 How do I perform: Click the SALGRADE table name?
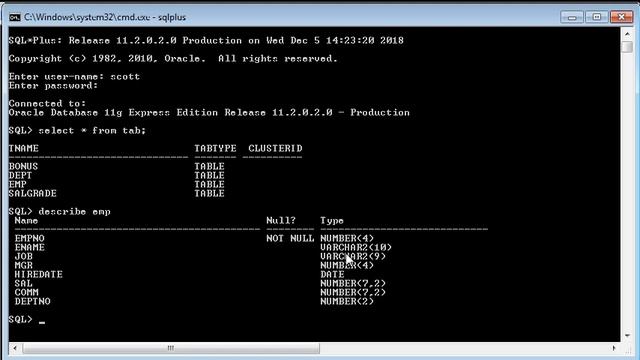pyautogui.click(x=33, y=193)
